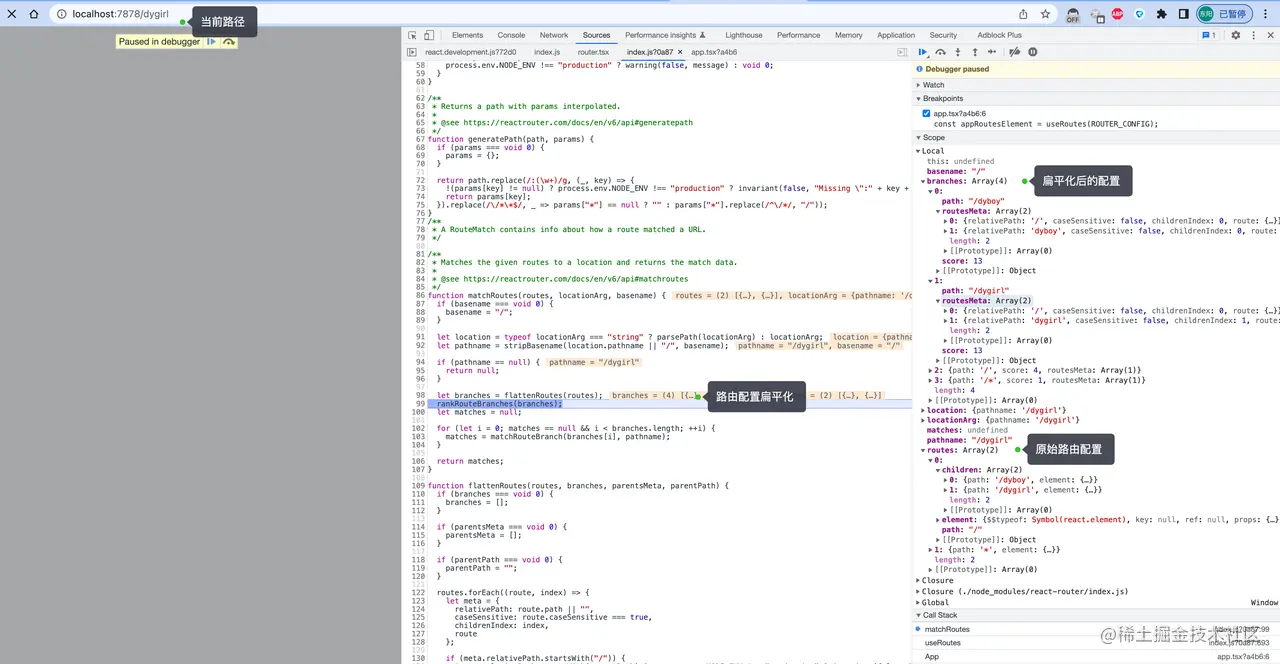Step out of current function
Viewport: 1280px width, 664px height.
pos(974,52)
